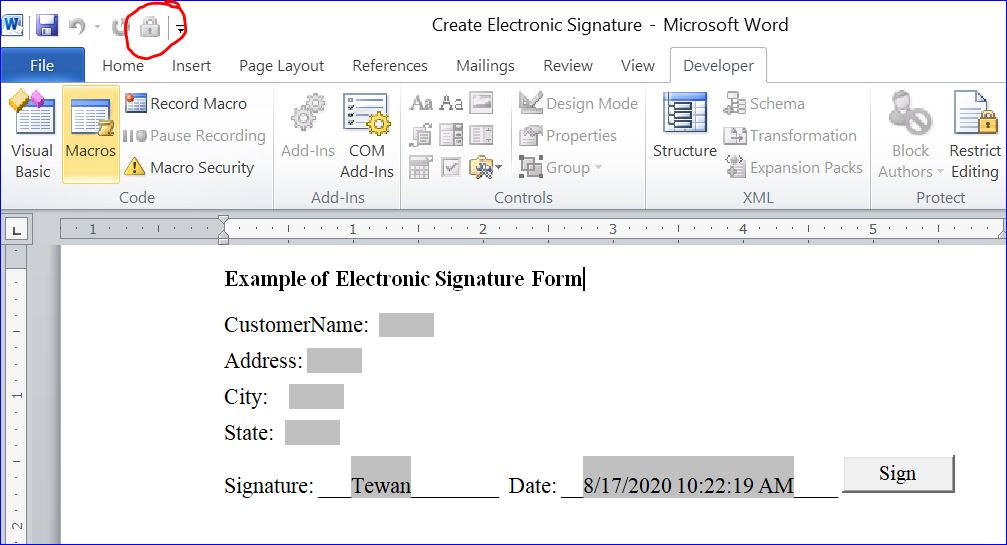Switch to the Review tab

(568, 65)
